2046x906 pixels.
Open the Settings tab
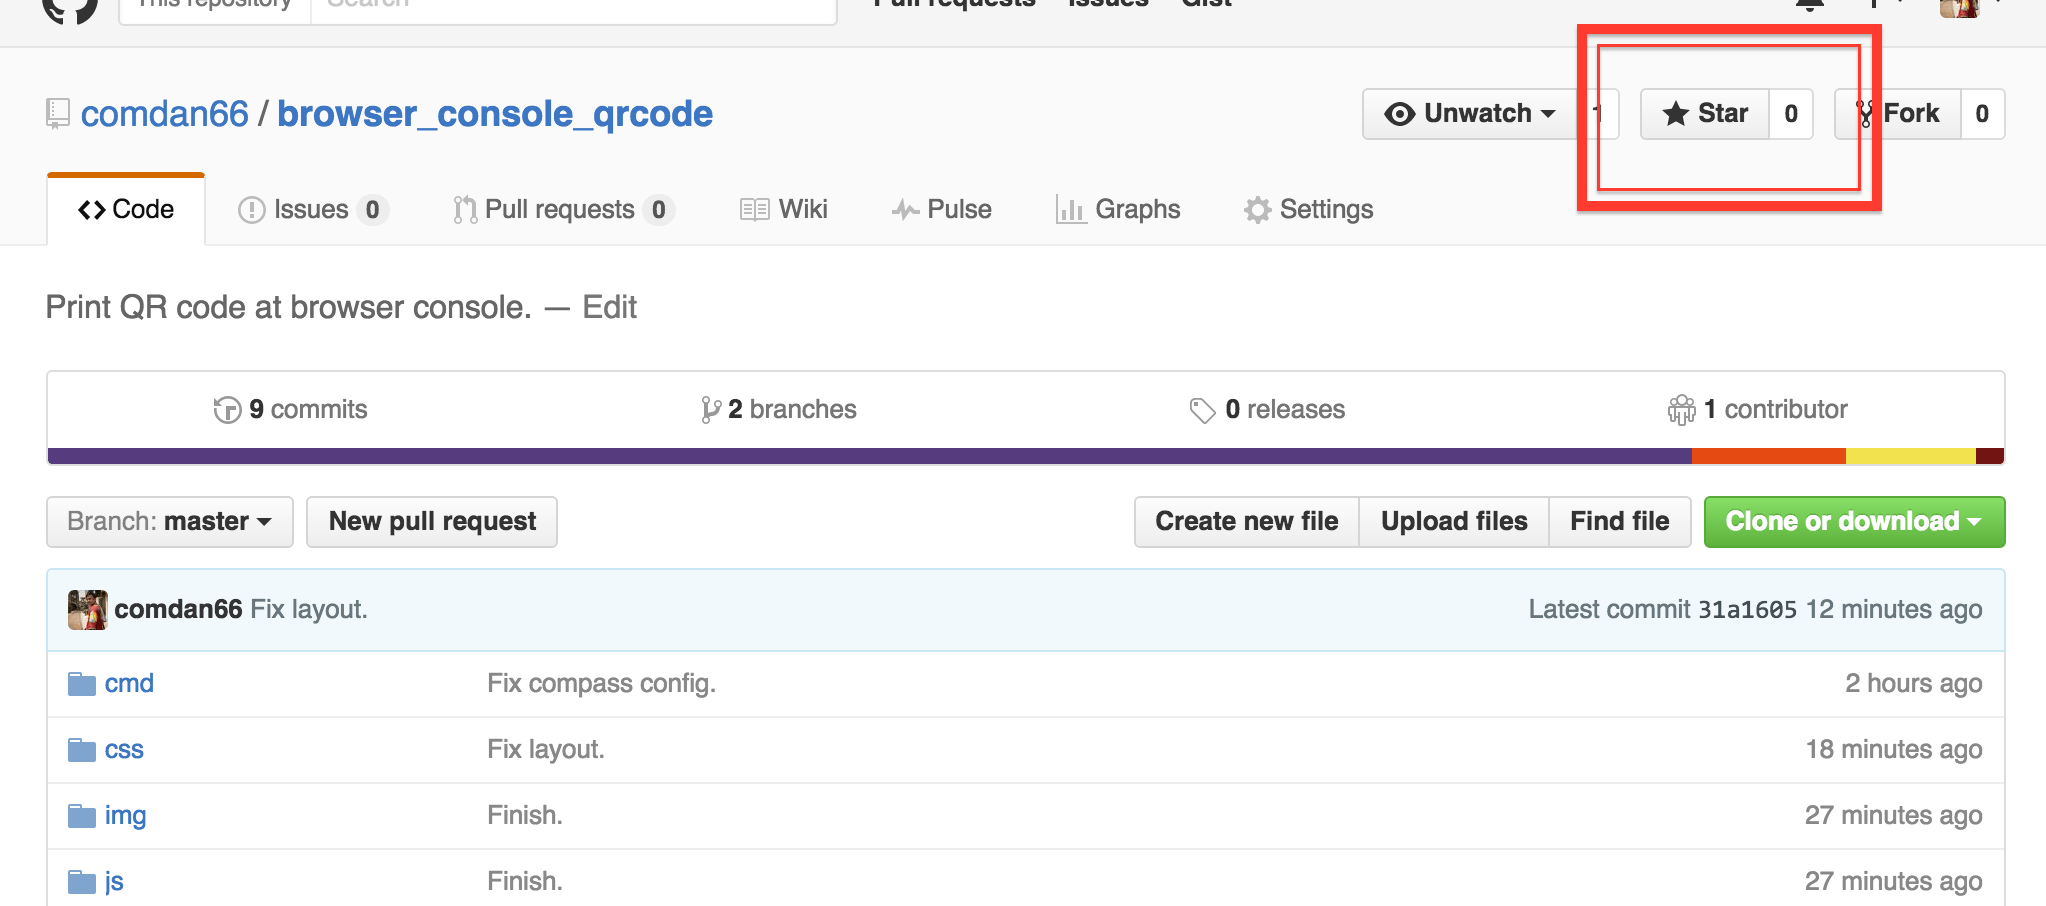coord(1308,209)
